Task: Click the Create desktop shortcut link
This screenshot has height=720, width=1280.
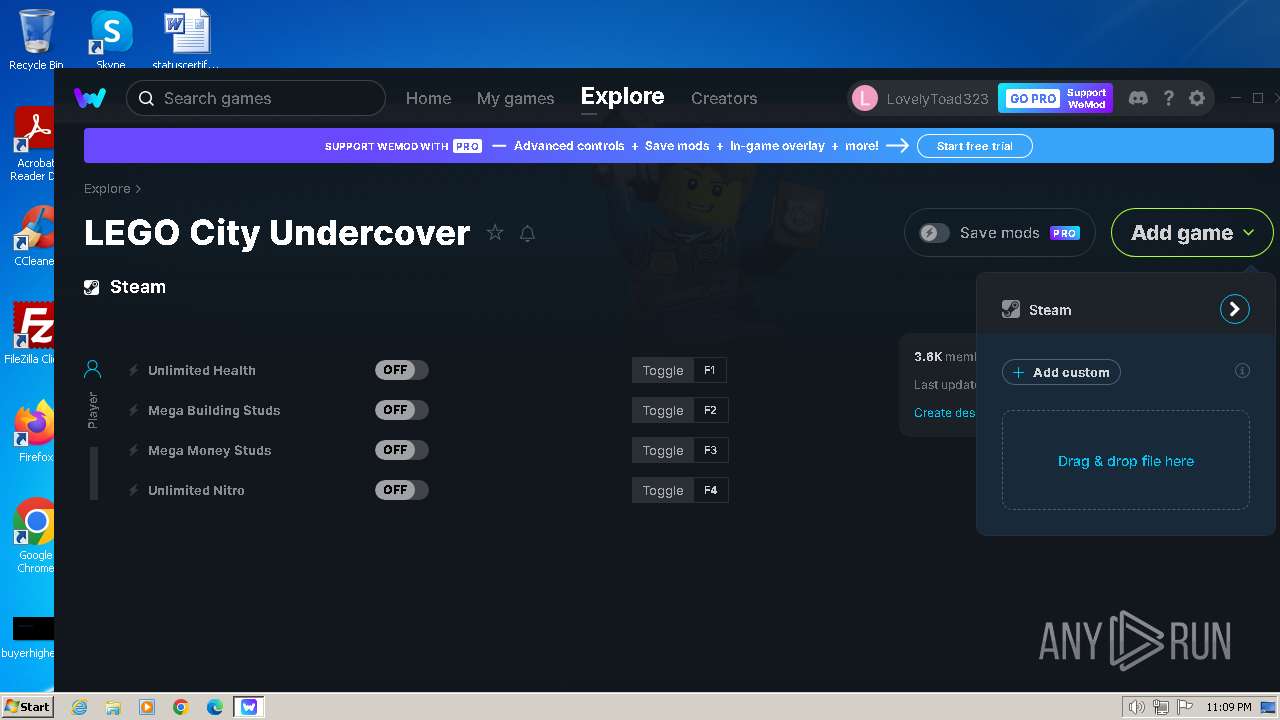Action: [x=945, y=412]
